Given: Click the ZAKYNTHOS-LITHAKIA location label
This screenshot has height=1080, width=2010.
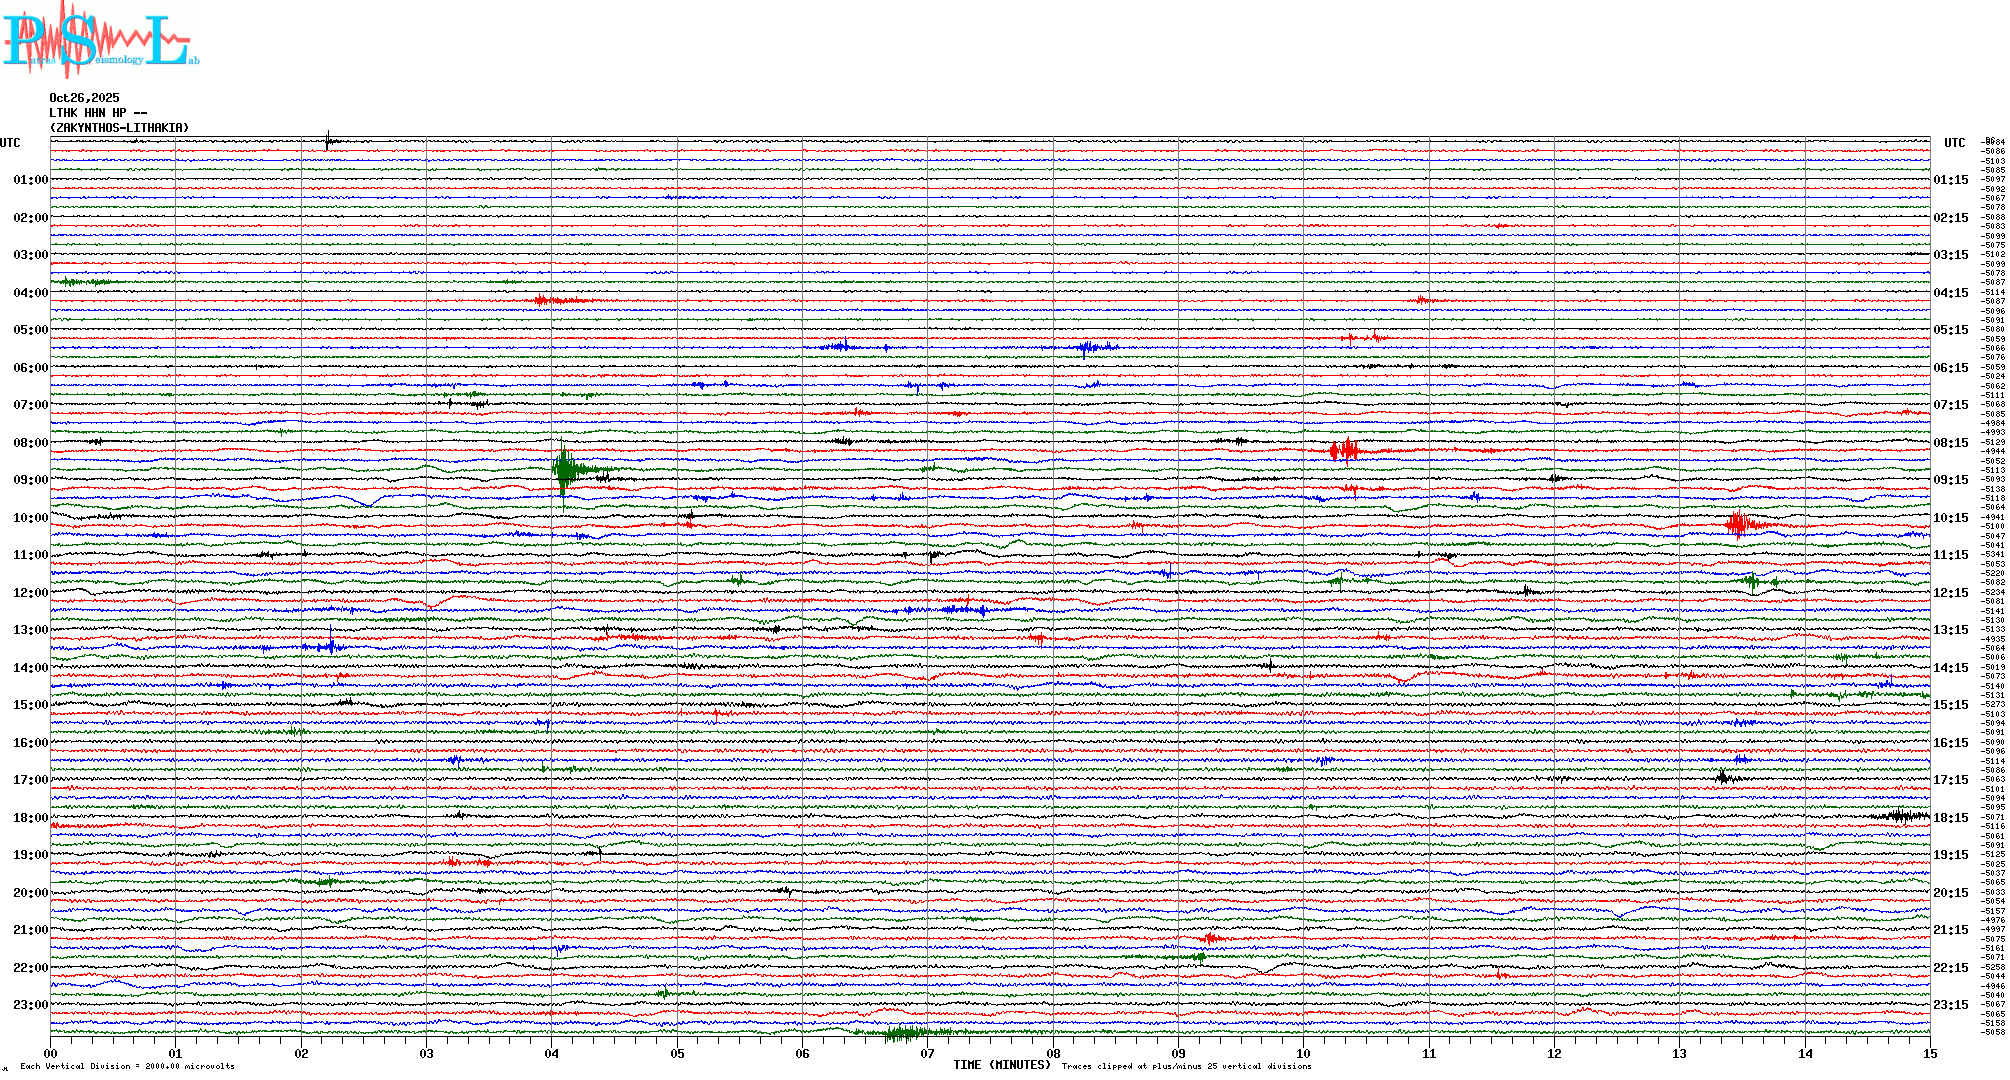Looking at the screenshot, I should click(x=119, y=128).
